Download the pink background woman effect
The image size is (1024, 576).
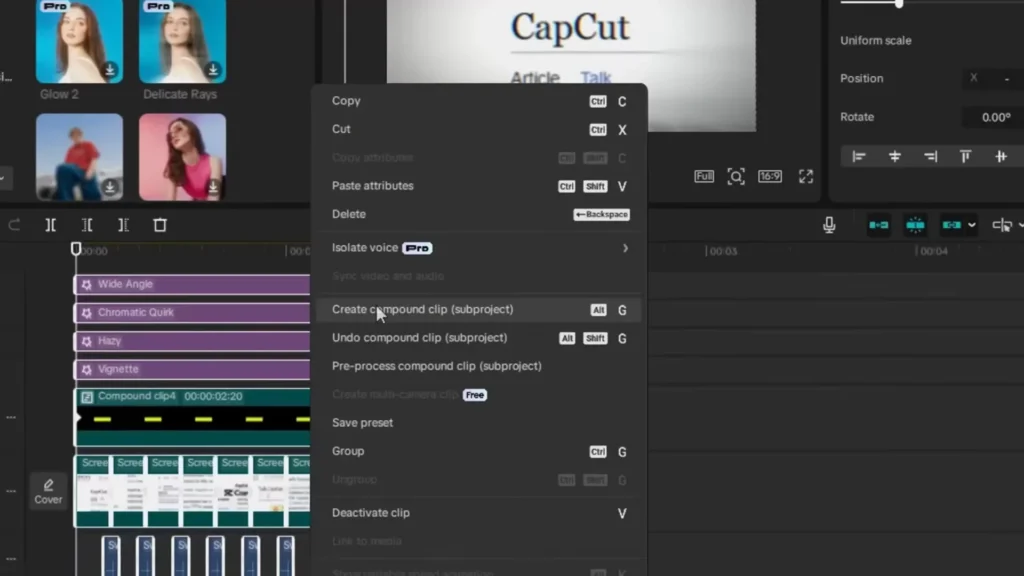(x=213, y=187)
